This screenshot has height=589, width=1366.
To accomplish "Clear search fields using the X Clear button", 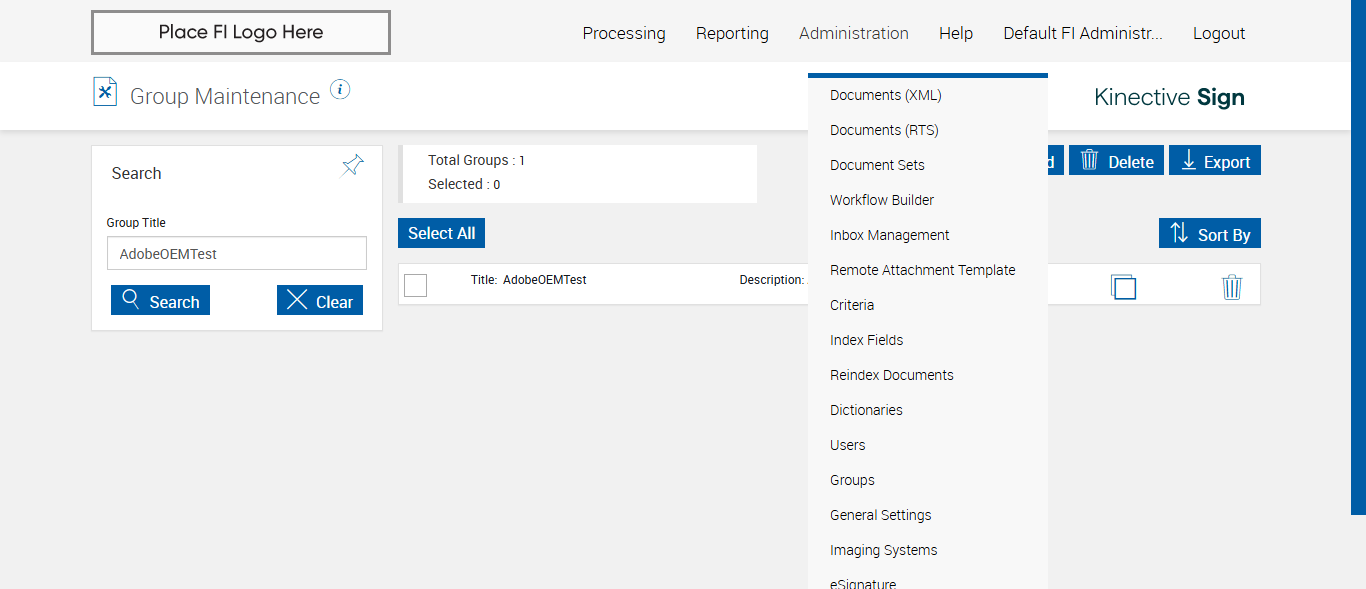I will (320, 301).
